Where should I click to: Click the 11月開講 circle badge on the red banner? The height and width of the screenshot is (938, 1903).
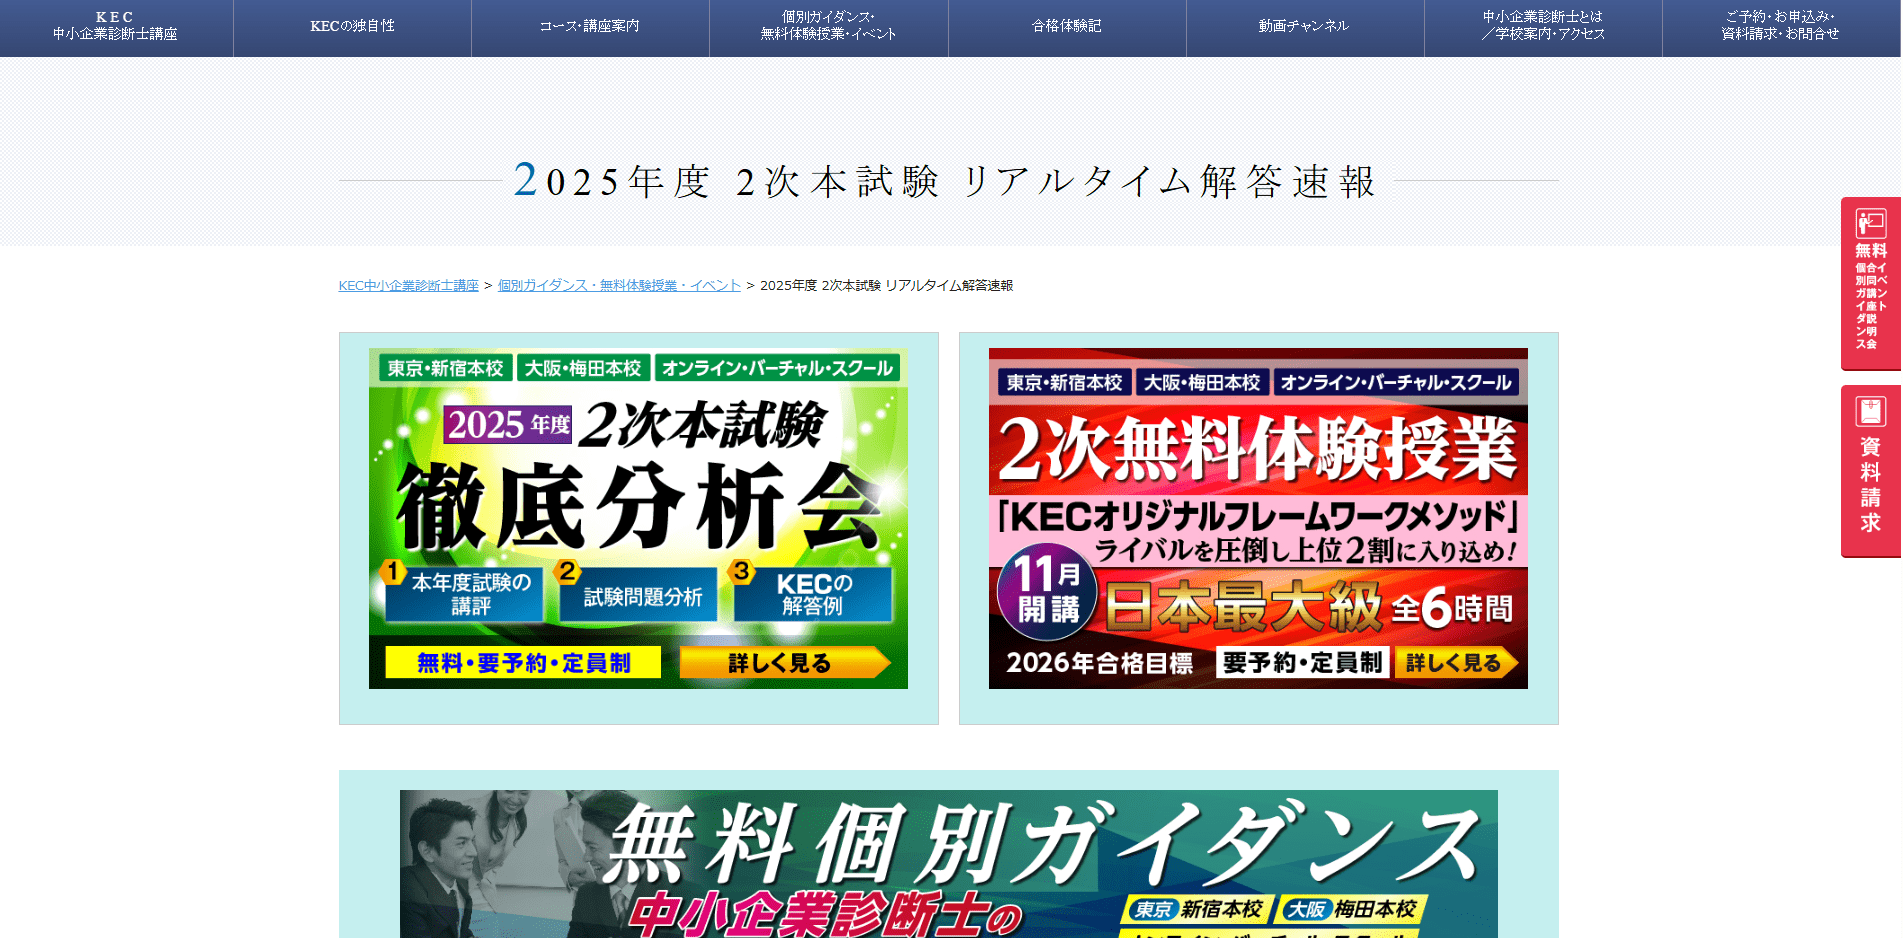1047,591
